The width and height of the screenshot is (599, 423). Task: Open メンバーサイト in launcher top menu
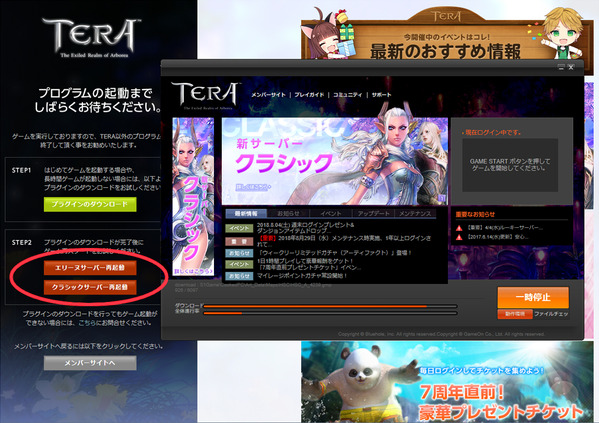(269, 95)
